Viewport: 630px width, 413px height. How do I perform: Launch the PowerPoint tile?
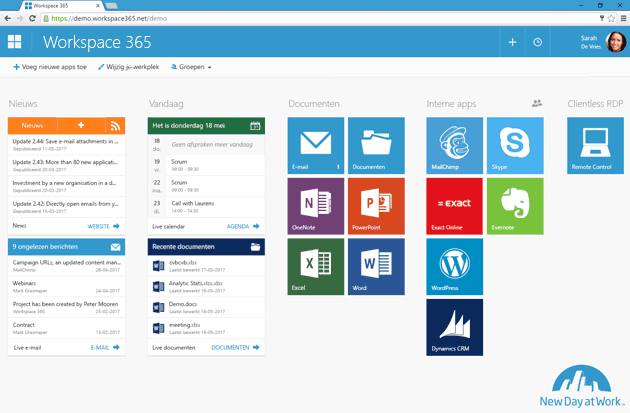coord(376,206)
